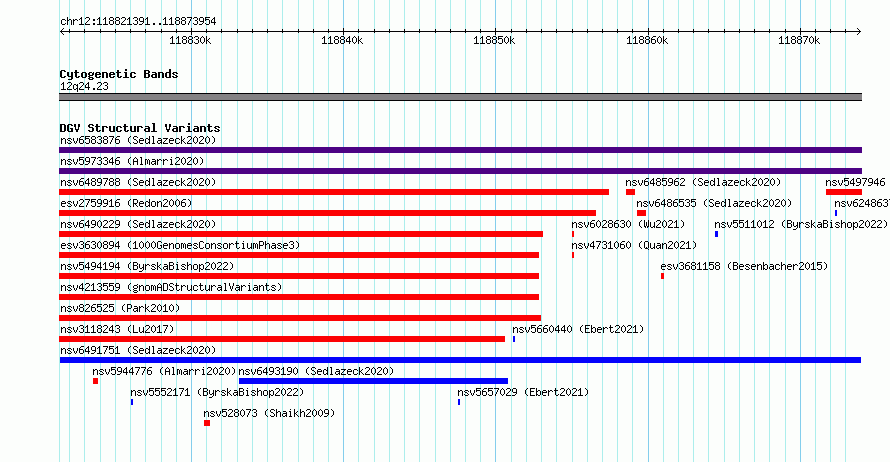Image resolution: width=890 pixels, height=462 pixels.
Task: Select the red nsv5494194 variant bar
Action: pyautogui.click(x=299, y=276)
